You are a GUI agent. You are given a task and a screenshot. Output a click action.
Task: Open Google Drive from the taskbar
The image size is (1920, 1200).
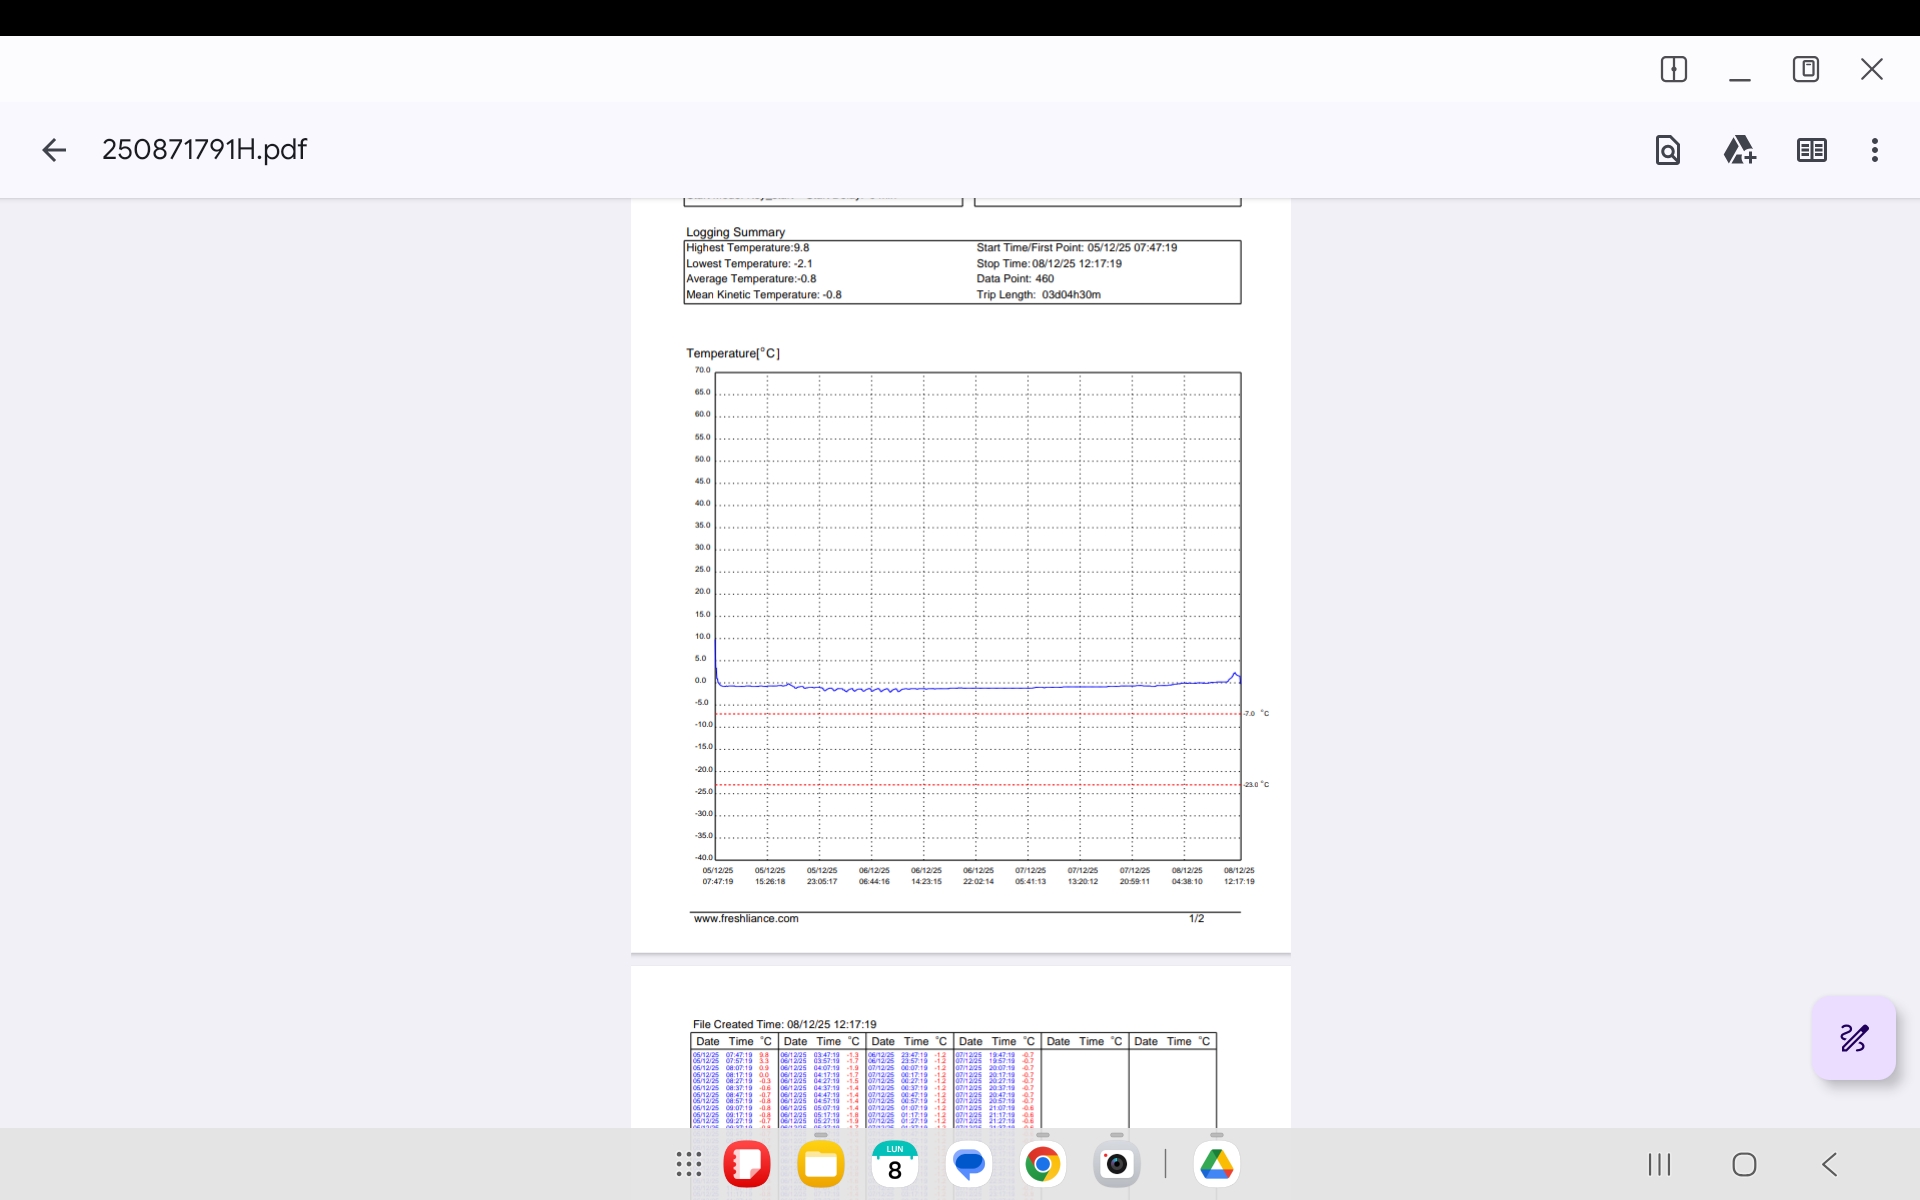click(1216, 1164)
